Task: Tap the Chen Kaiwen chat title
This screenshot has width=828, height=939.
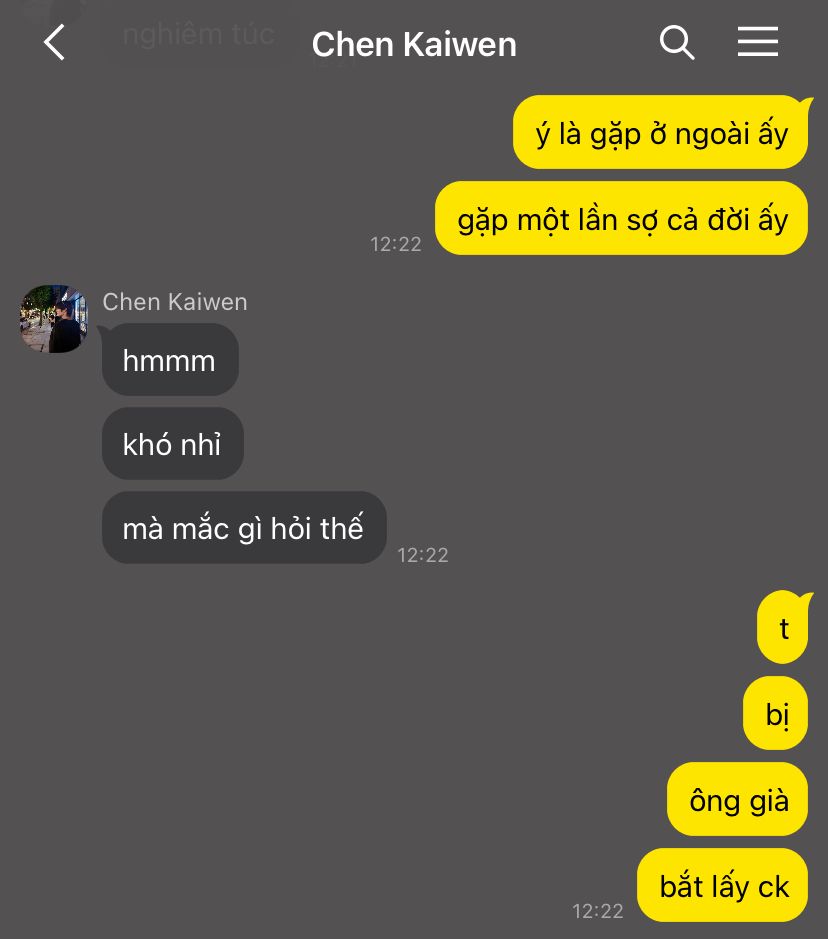Action: point(414,44)
